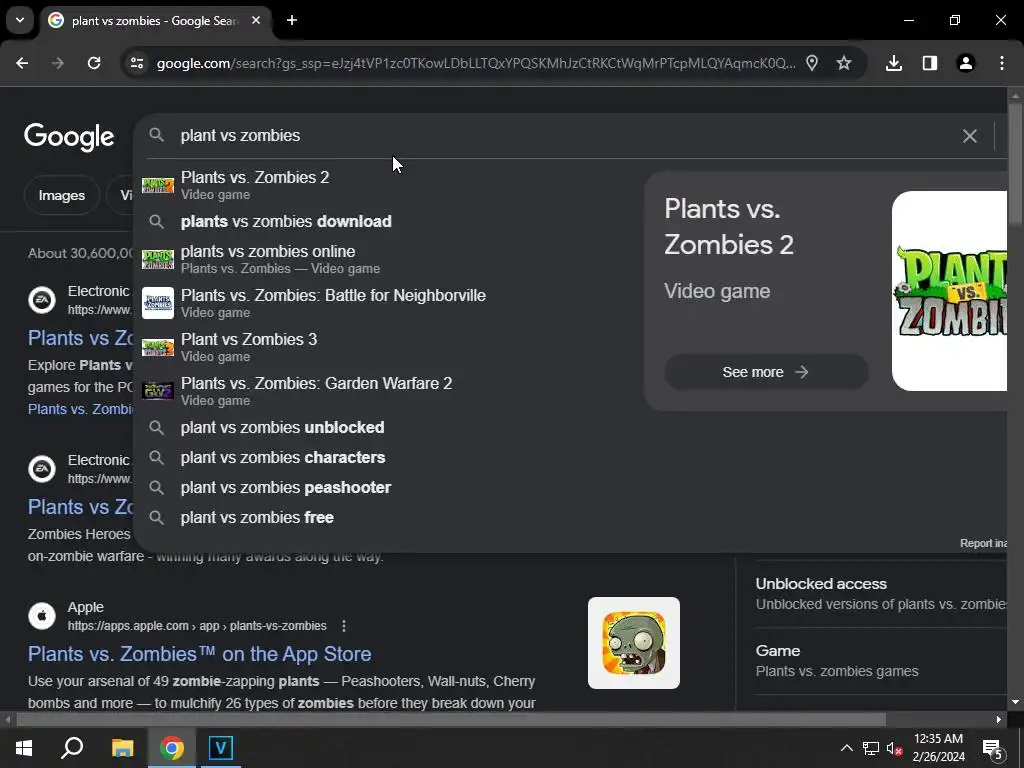This screenshot has height=768, width=1024.
Task: Bookmark this page with the star icon
Action: coord(844,63)
